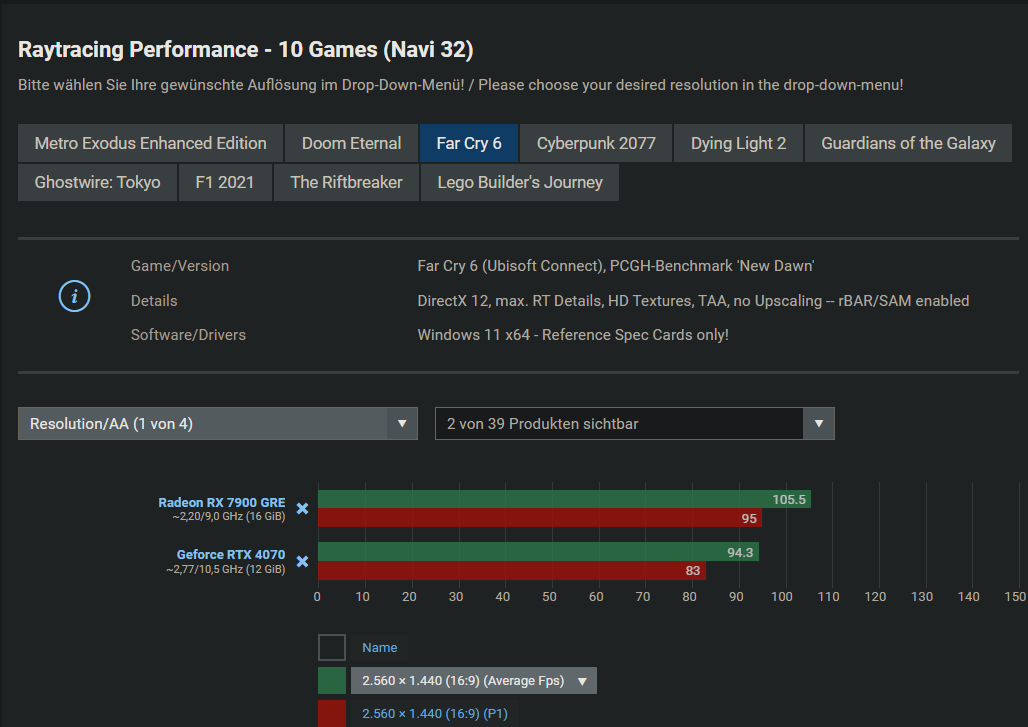Click the axis label '100'
Image resolution: width=1028 pixels, height=727 pixels.
point(781,597)
